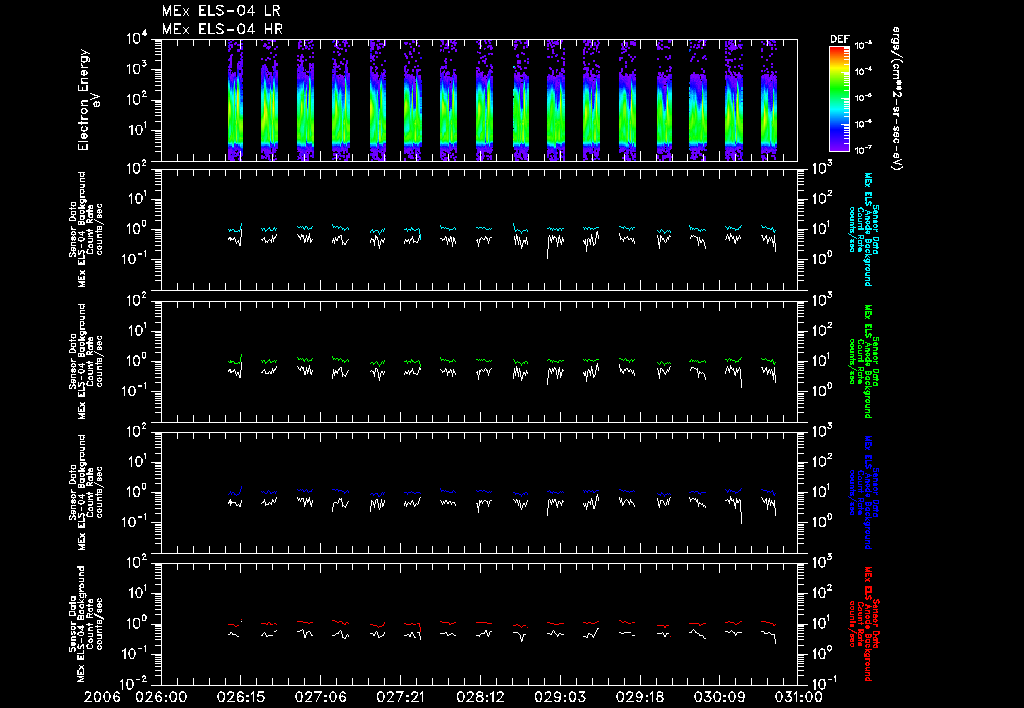The image size is (1024, 708).
Task: Click the '029:03' time axis label
Action: click(559, 697)
